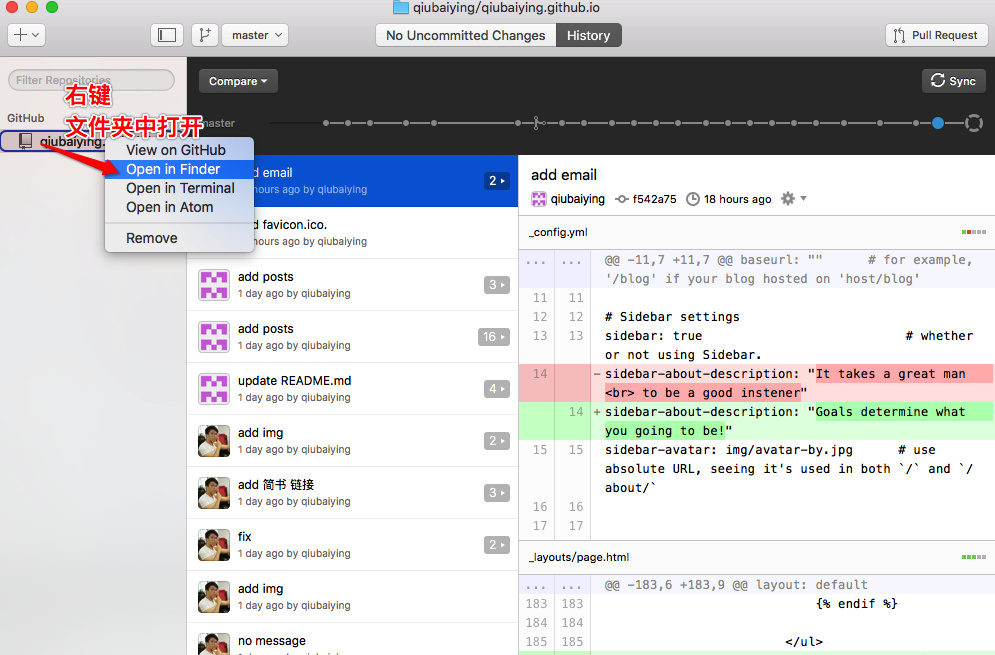The height and width of the screenshot is (655, 995).
Task: Click the avatar on the second add img commit
Action: [214, 597]
